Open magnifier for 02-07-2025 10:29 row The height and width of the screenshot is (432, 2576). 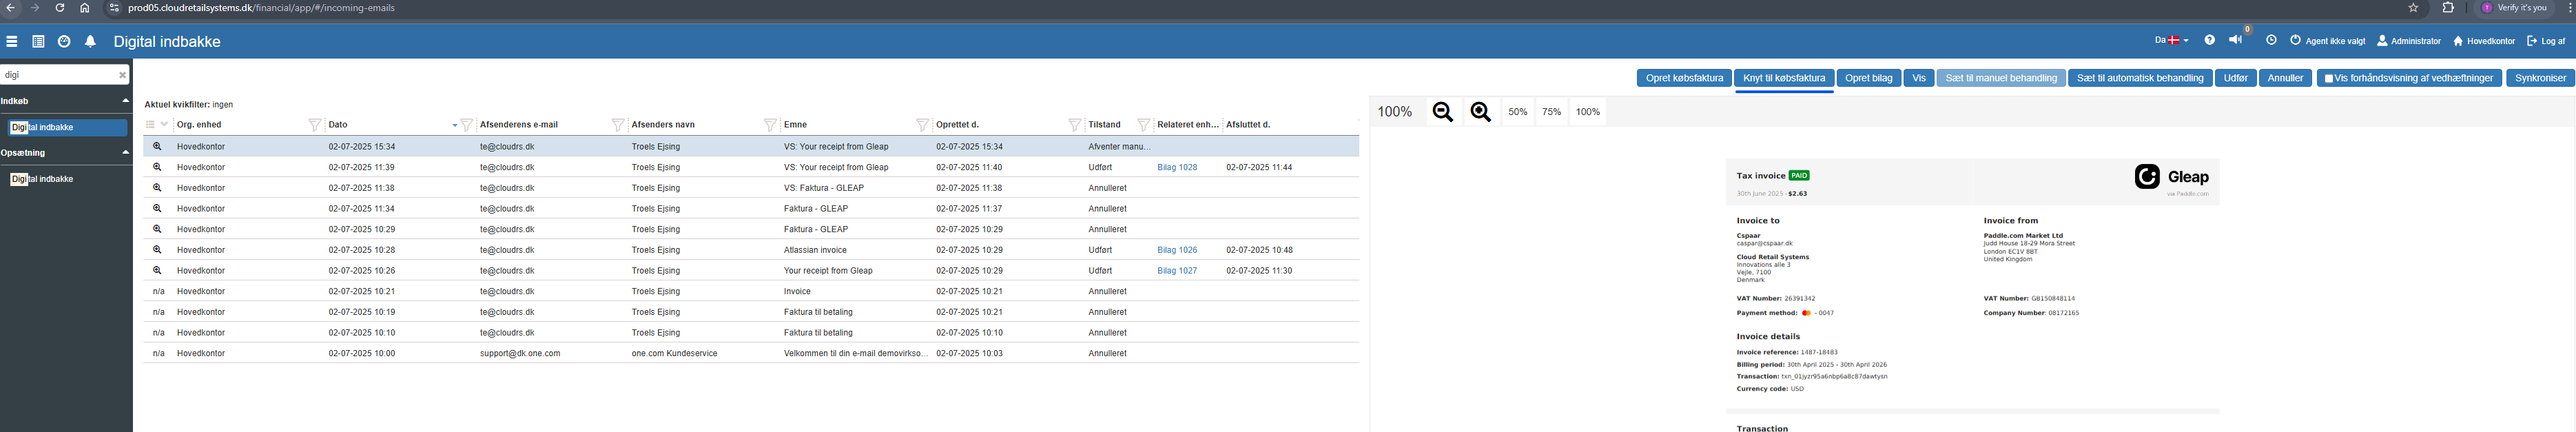click(157, 229)
